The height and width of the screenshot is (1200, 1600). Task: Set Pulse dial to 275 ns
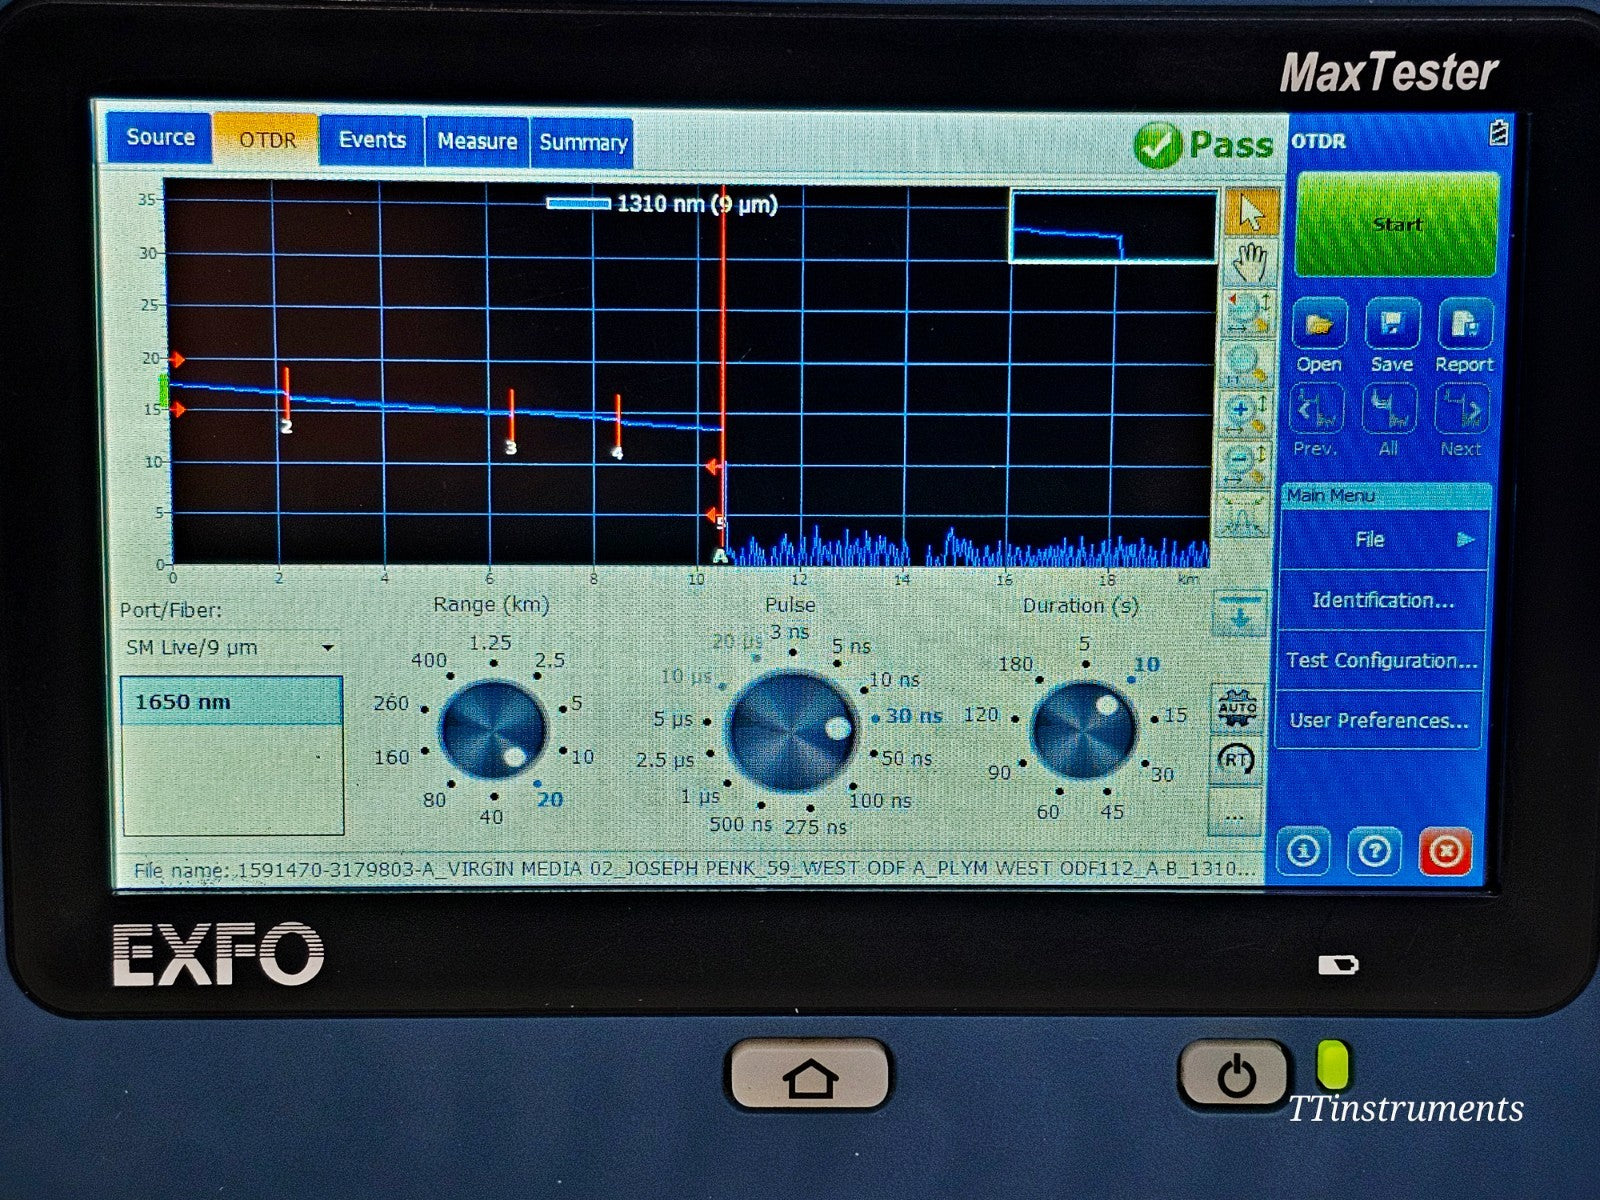pos(815,825)
